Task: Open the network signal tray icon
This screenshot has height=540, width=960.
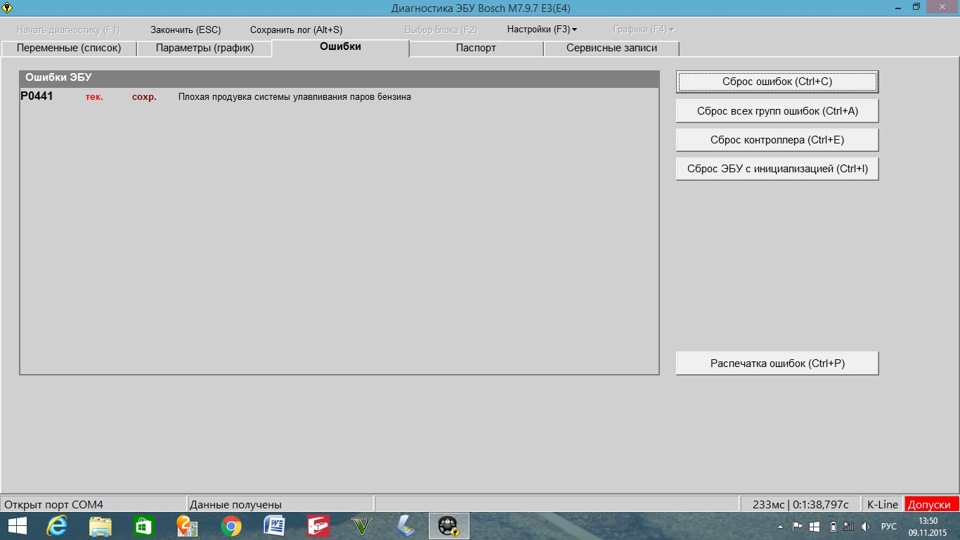Action: 849,527
